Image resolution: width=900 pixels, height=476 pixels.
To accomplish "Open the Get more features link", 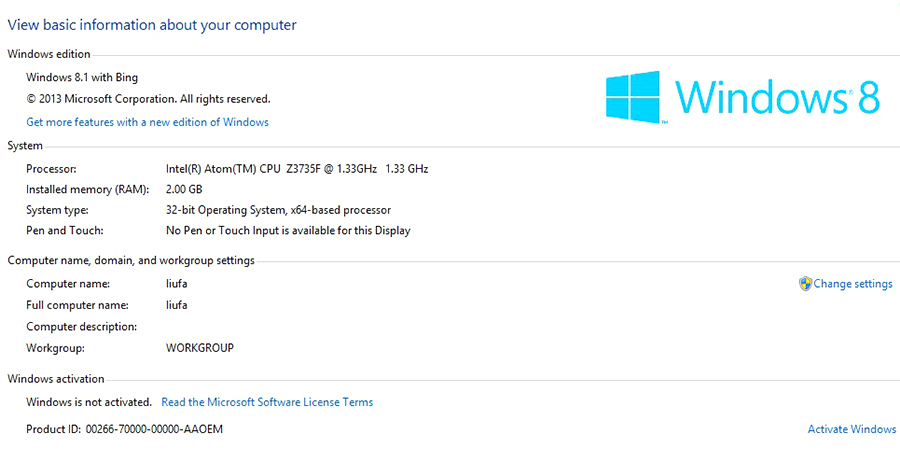I will click(147, 122).
